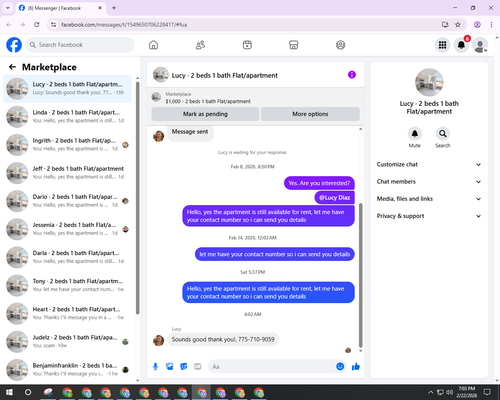Expand Privacy & support section
500x400 pixels.
(429, 216)
